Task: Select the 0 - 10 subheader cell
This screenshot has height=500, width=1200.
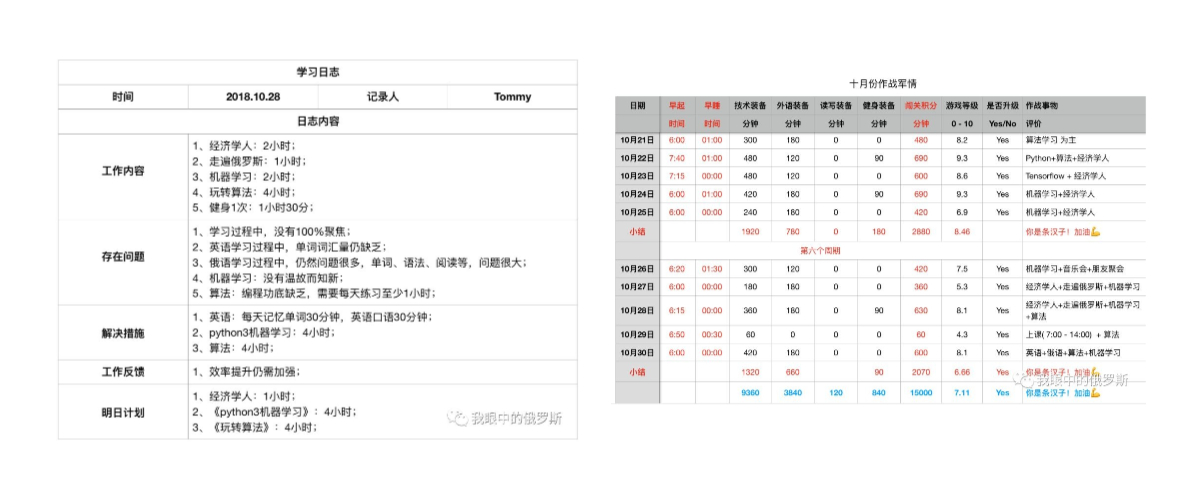Action: pyautogui.click(x=961, y=123)
